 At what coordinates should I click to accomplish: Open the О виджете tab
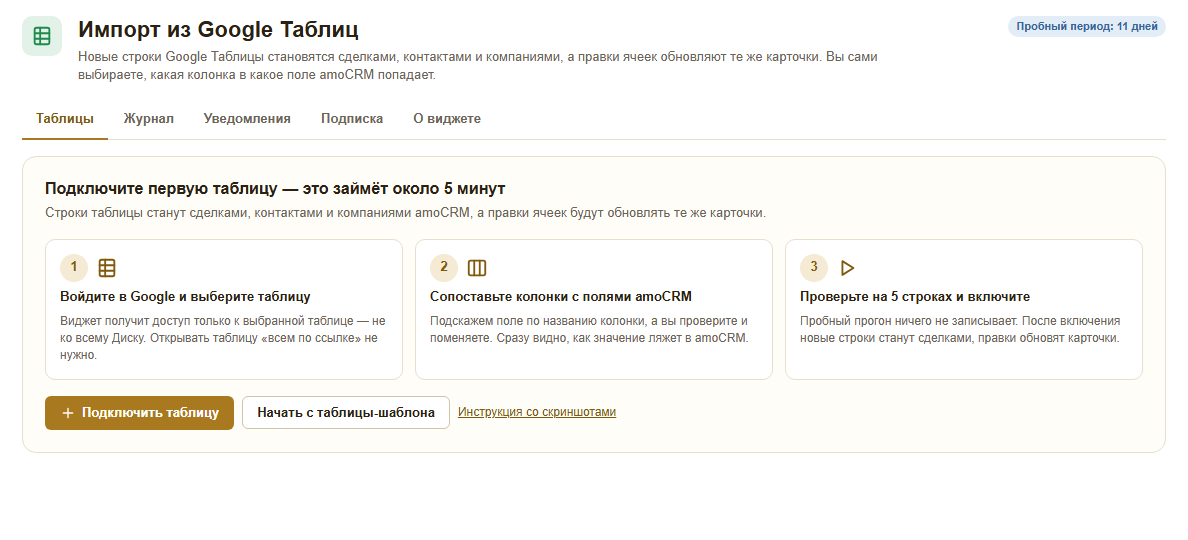tap(447, 119)
